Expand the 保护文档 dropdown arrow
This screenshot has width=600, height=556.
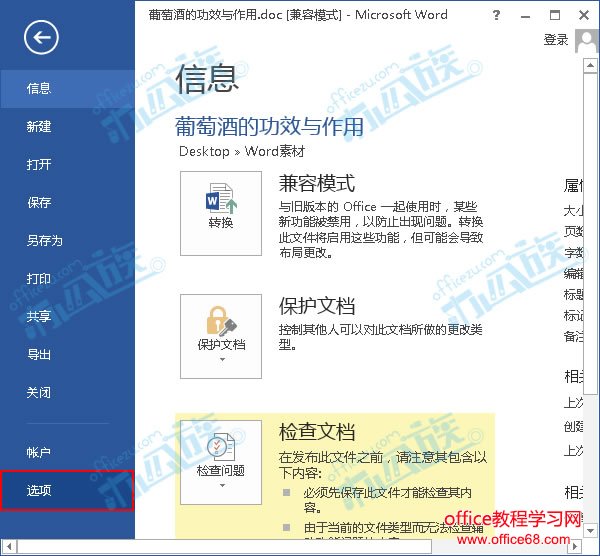(x=222, y=359)
